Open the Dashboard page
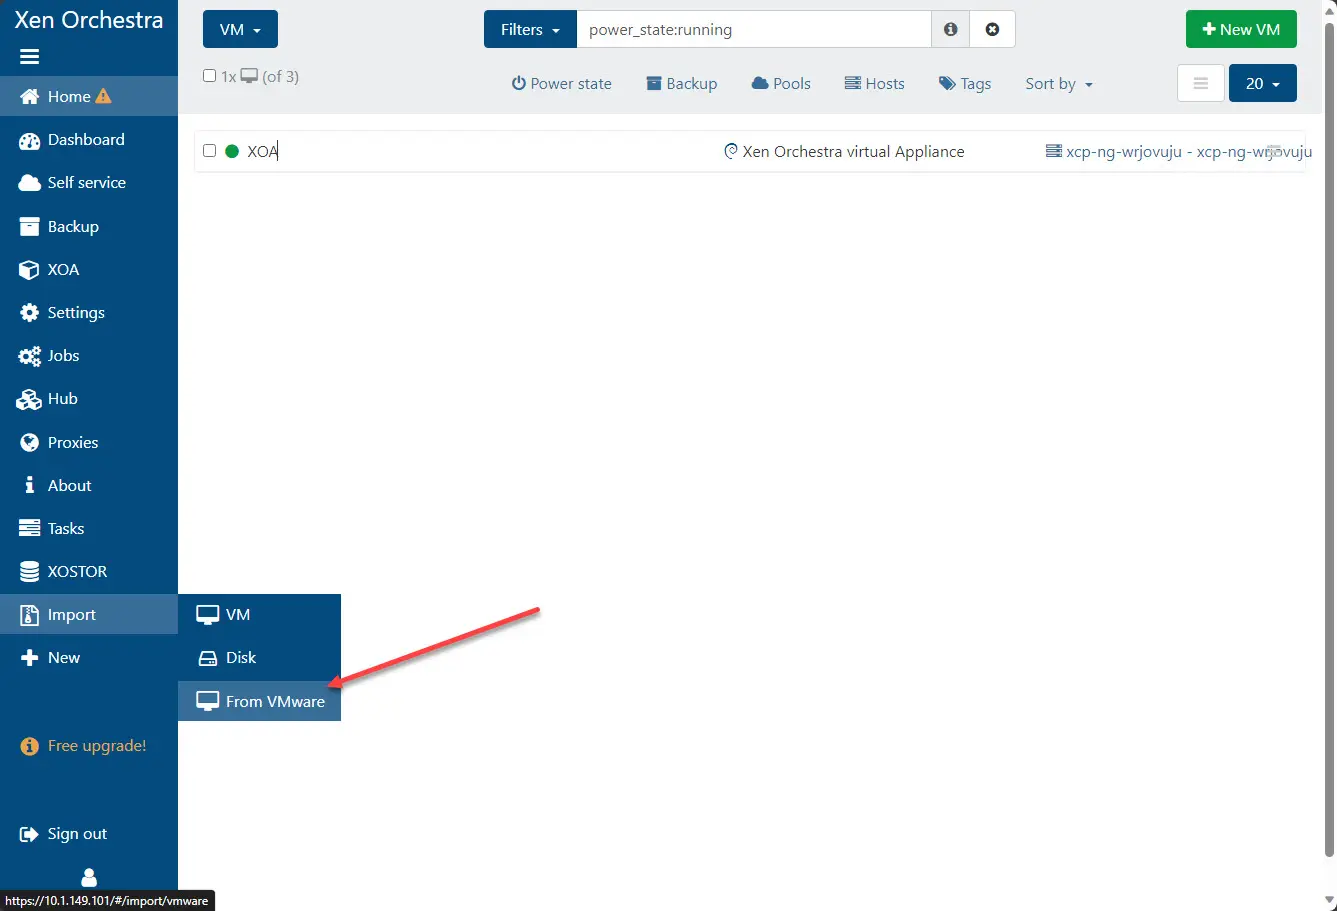Image resolution: width=1337 pixels, height=911 pixels. [89, 140]
